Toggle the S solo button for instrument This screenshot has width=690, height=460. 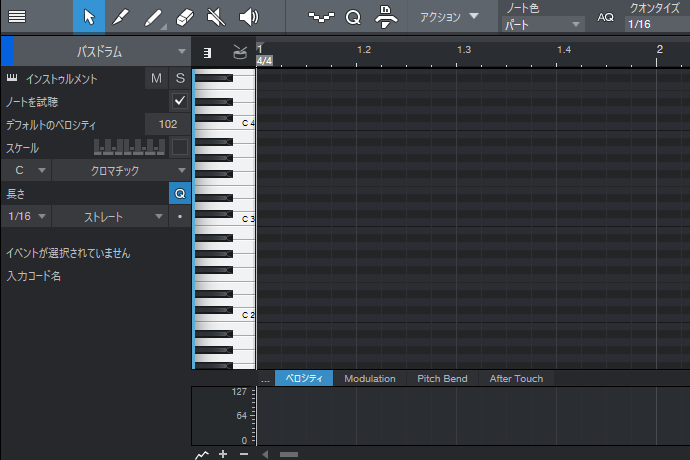(180, 78)
